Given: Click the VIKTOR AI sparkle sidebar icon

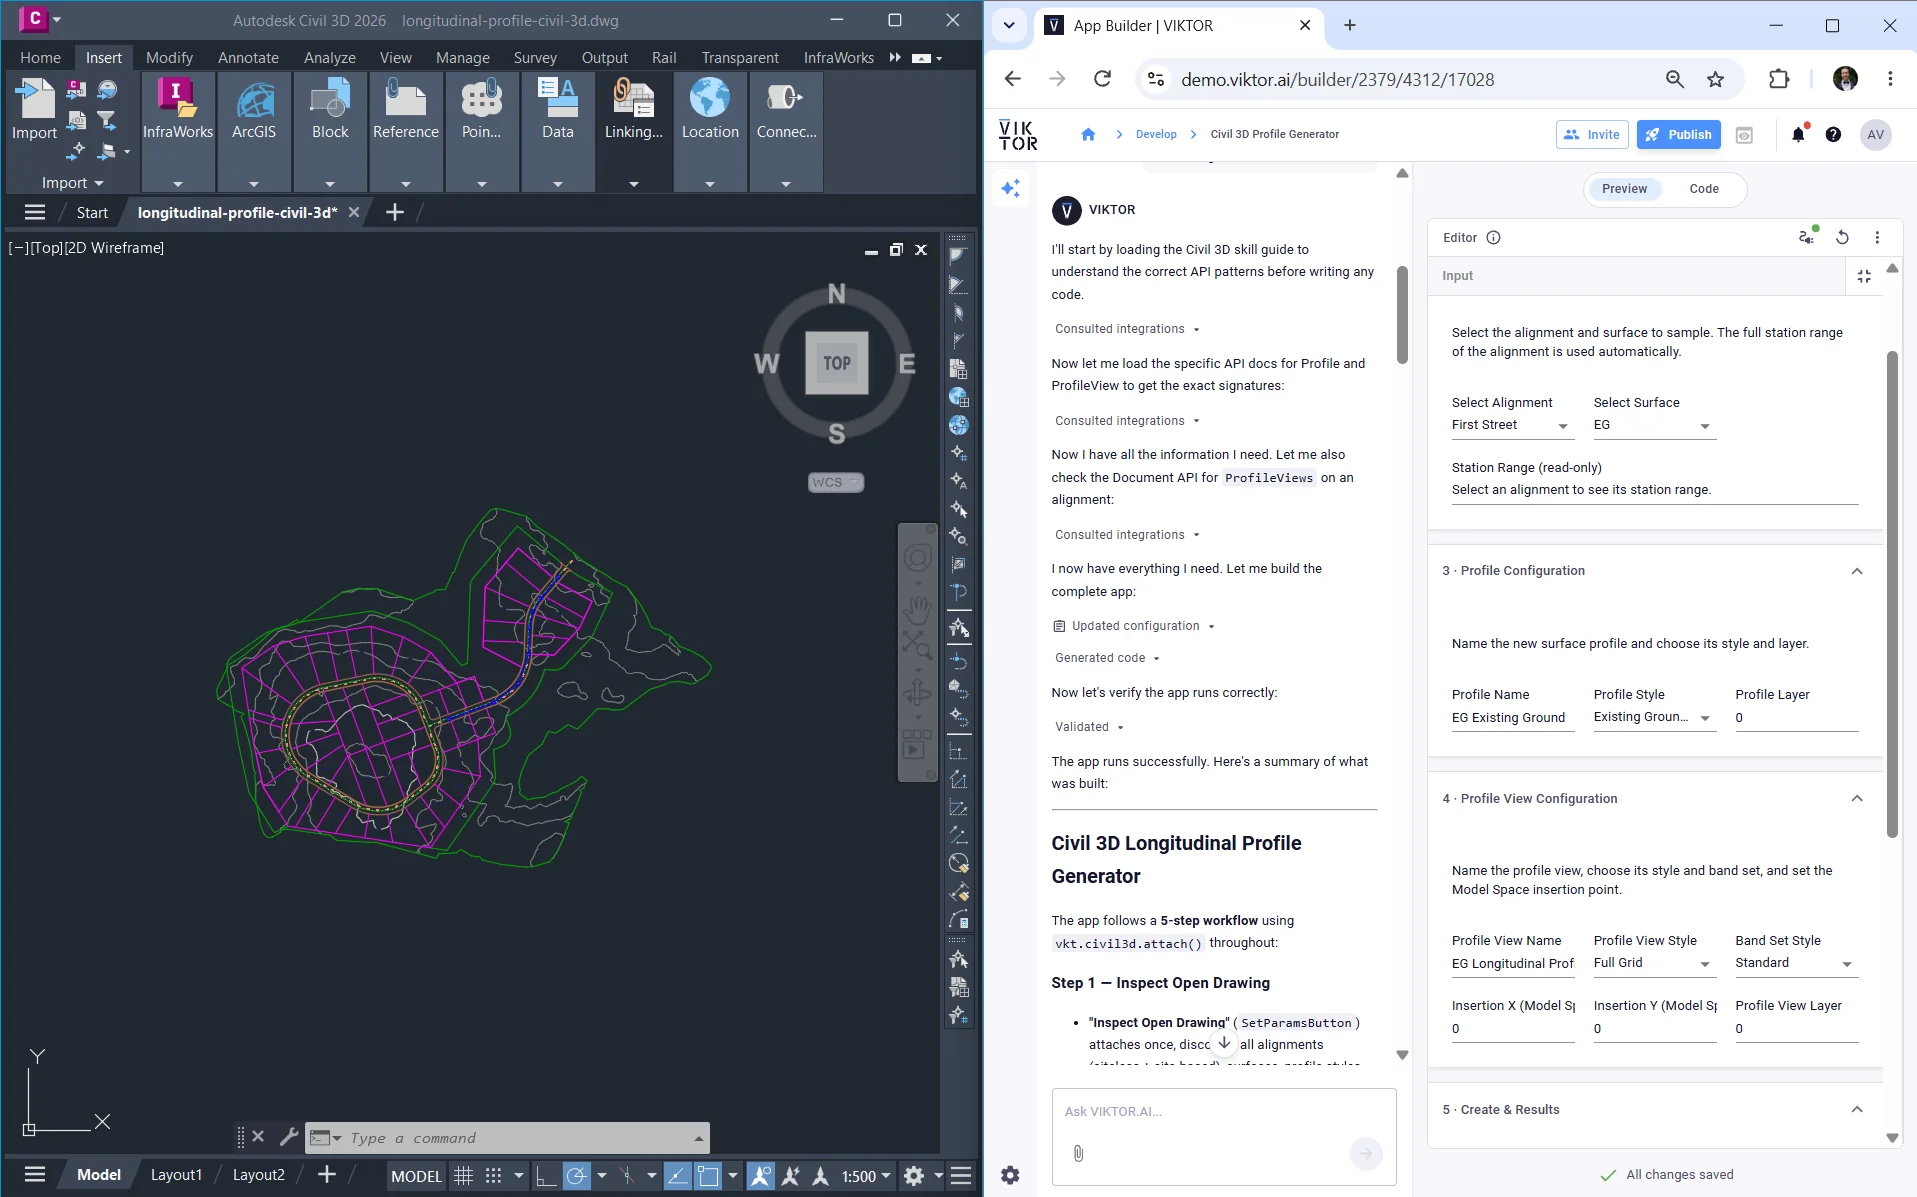Looking at the screenshot, I should [1011, 188].
